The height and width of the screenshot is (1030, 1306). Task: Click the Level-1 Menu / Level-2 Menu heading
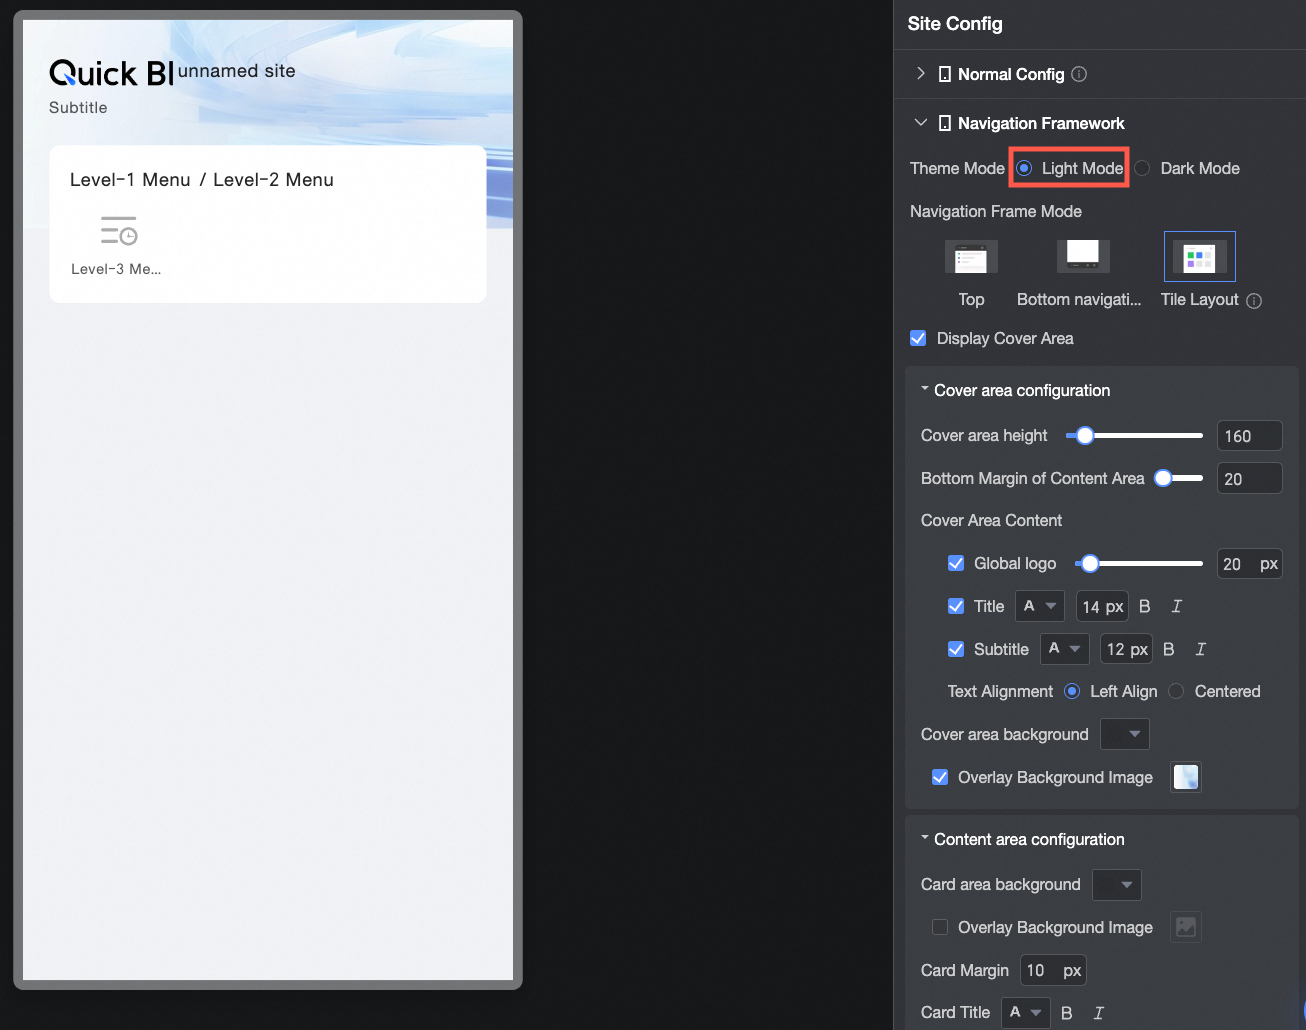(x=202, y=180)
